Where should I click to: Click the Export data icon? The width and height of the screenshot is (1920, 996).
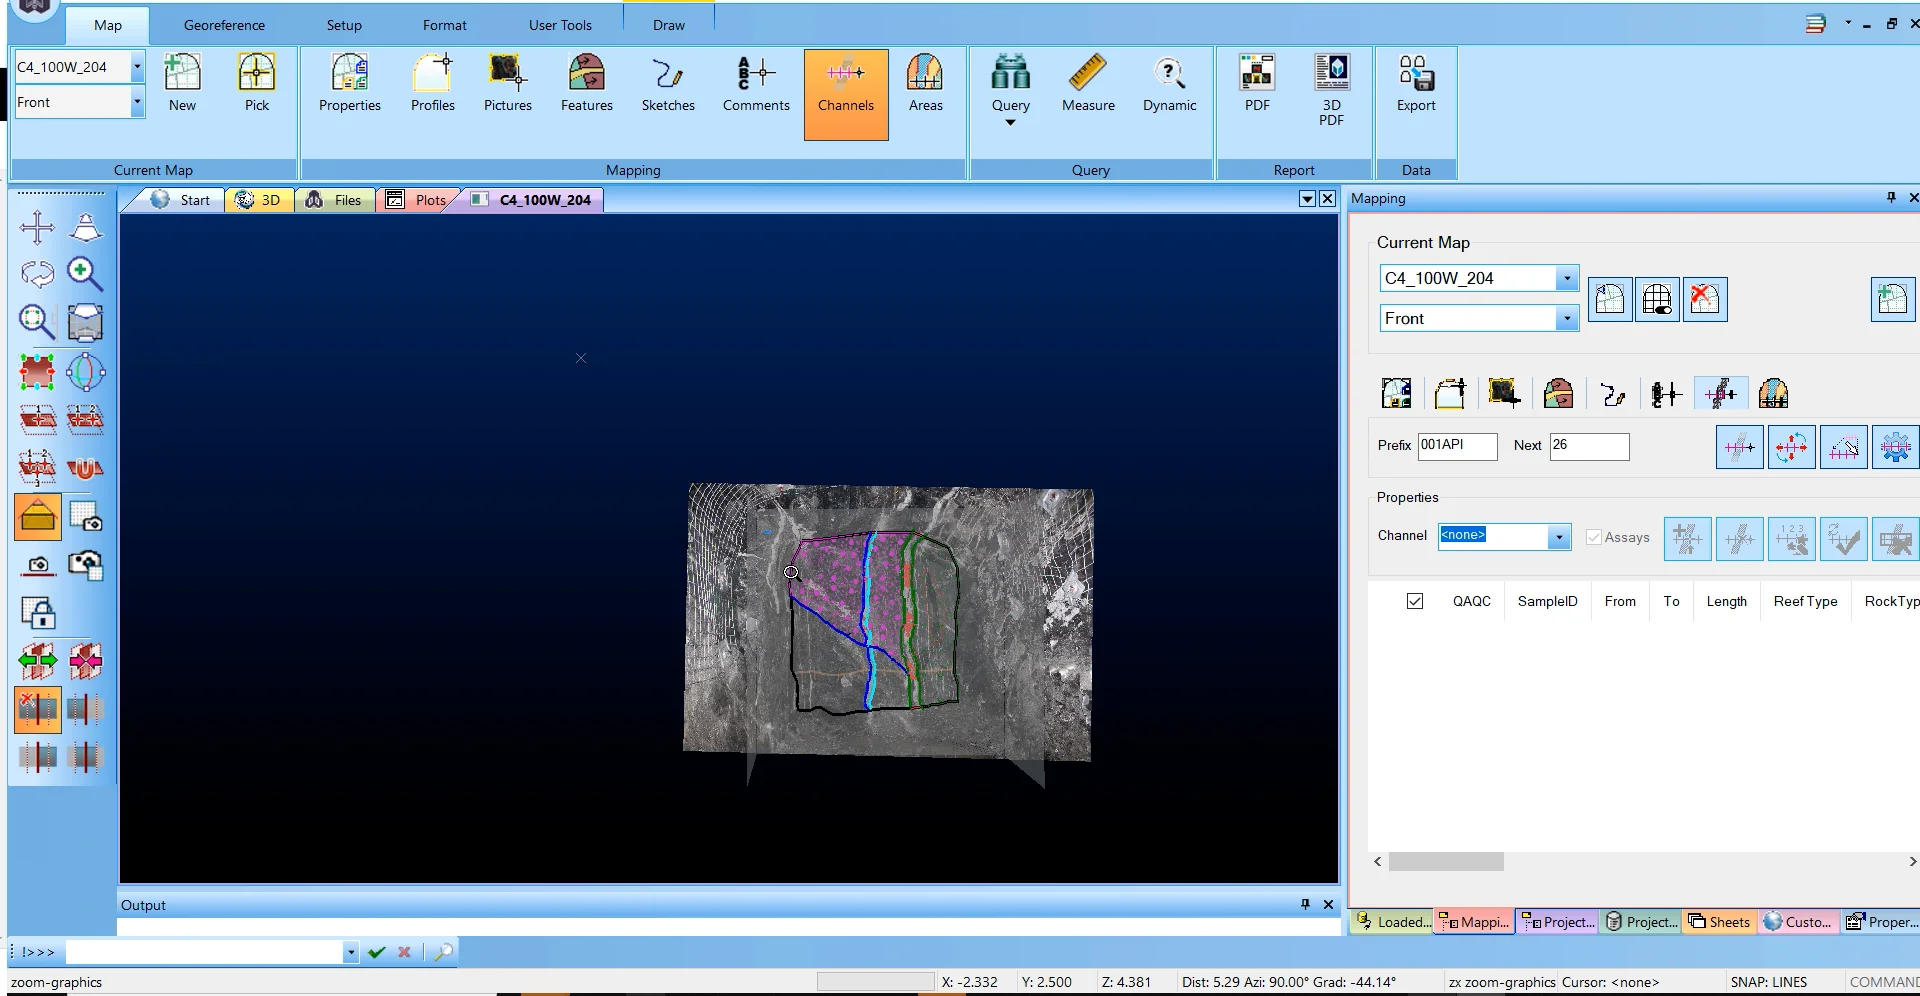click(x=1415, y=84)
